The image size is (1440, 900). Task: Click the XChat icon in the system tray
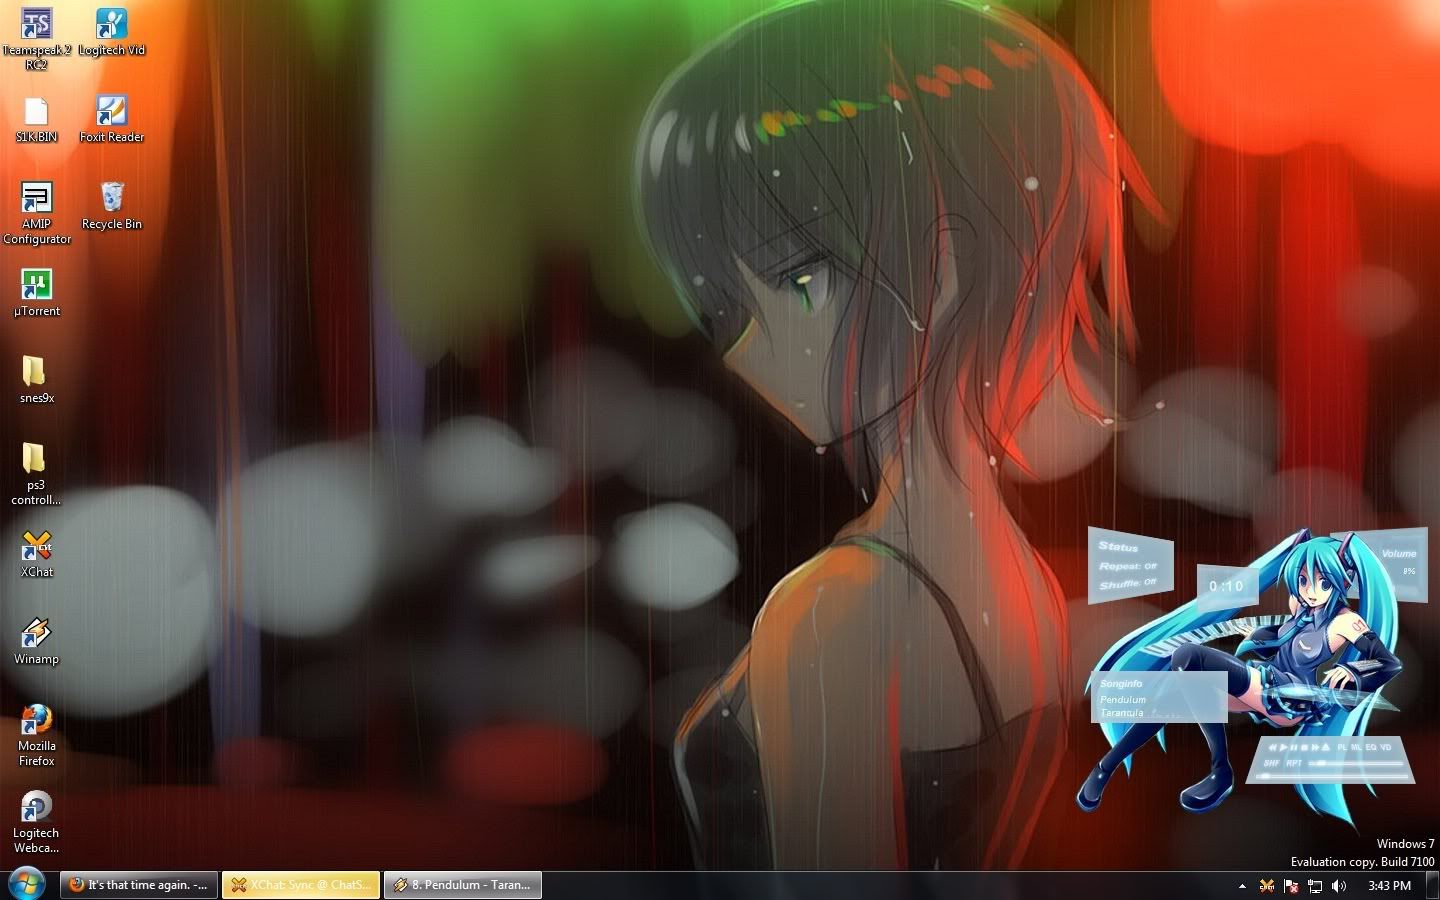pos(1267,886)
